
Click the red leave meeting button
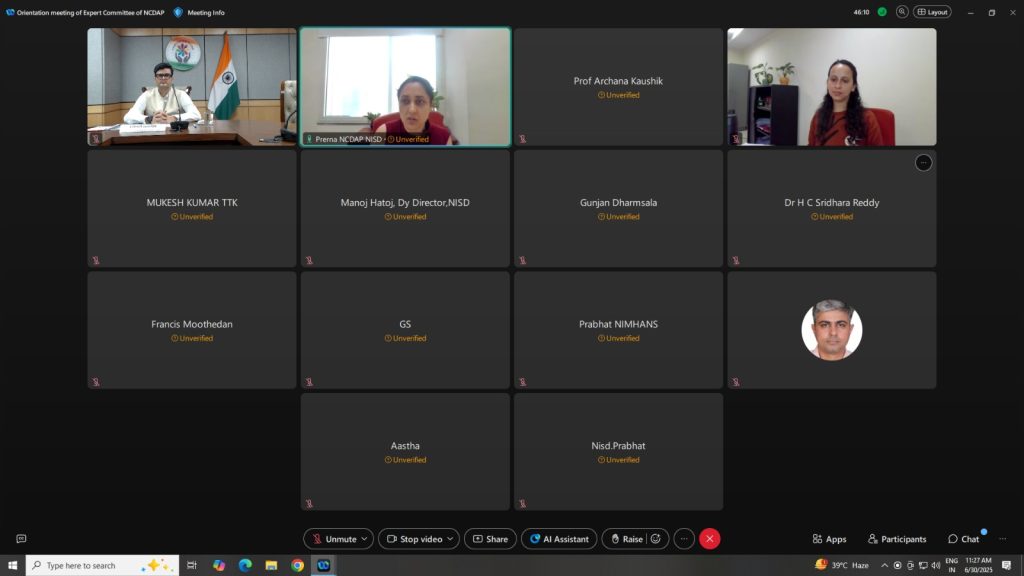(709, 539)
